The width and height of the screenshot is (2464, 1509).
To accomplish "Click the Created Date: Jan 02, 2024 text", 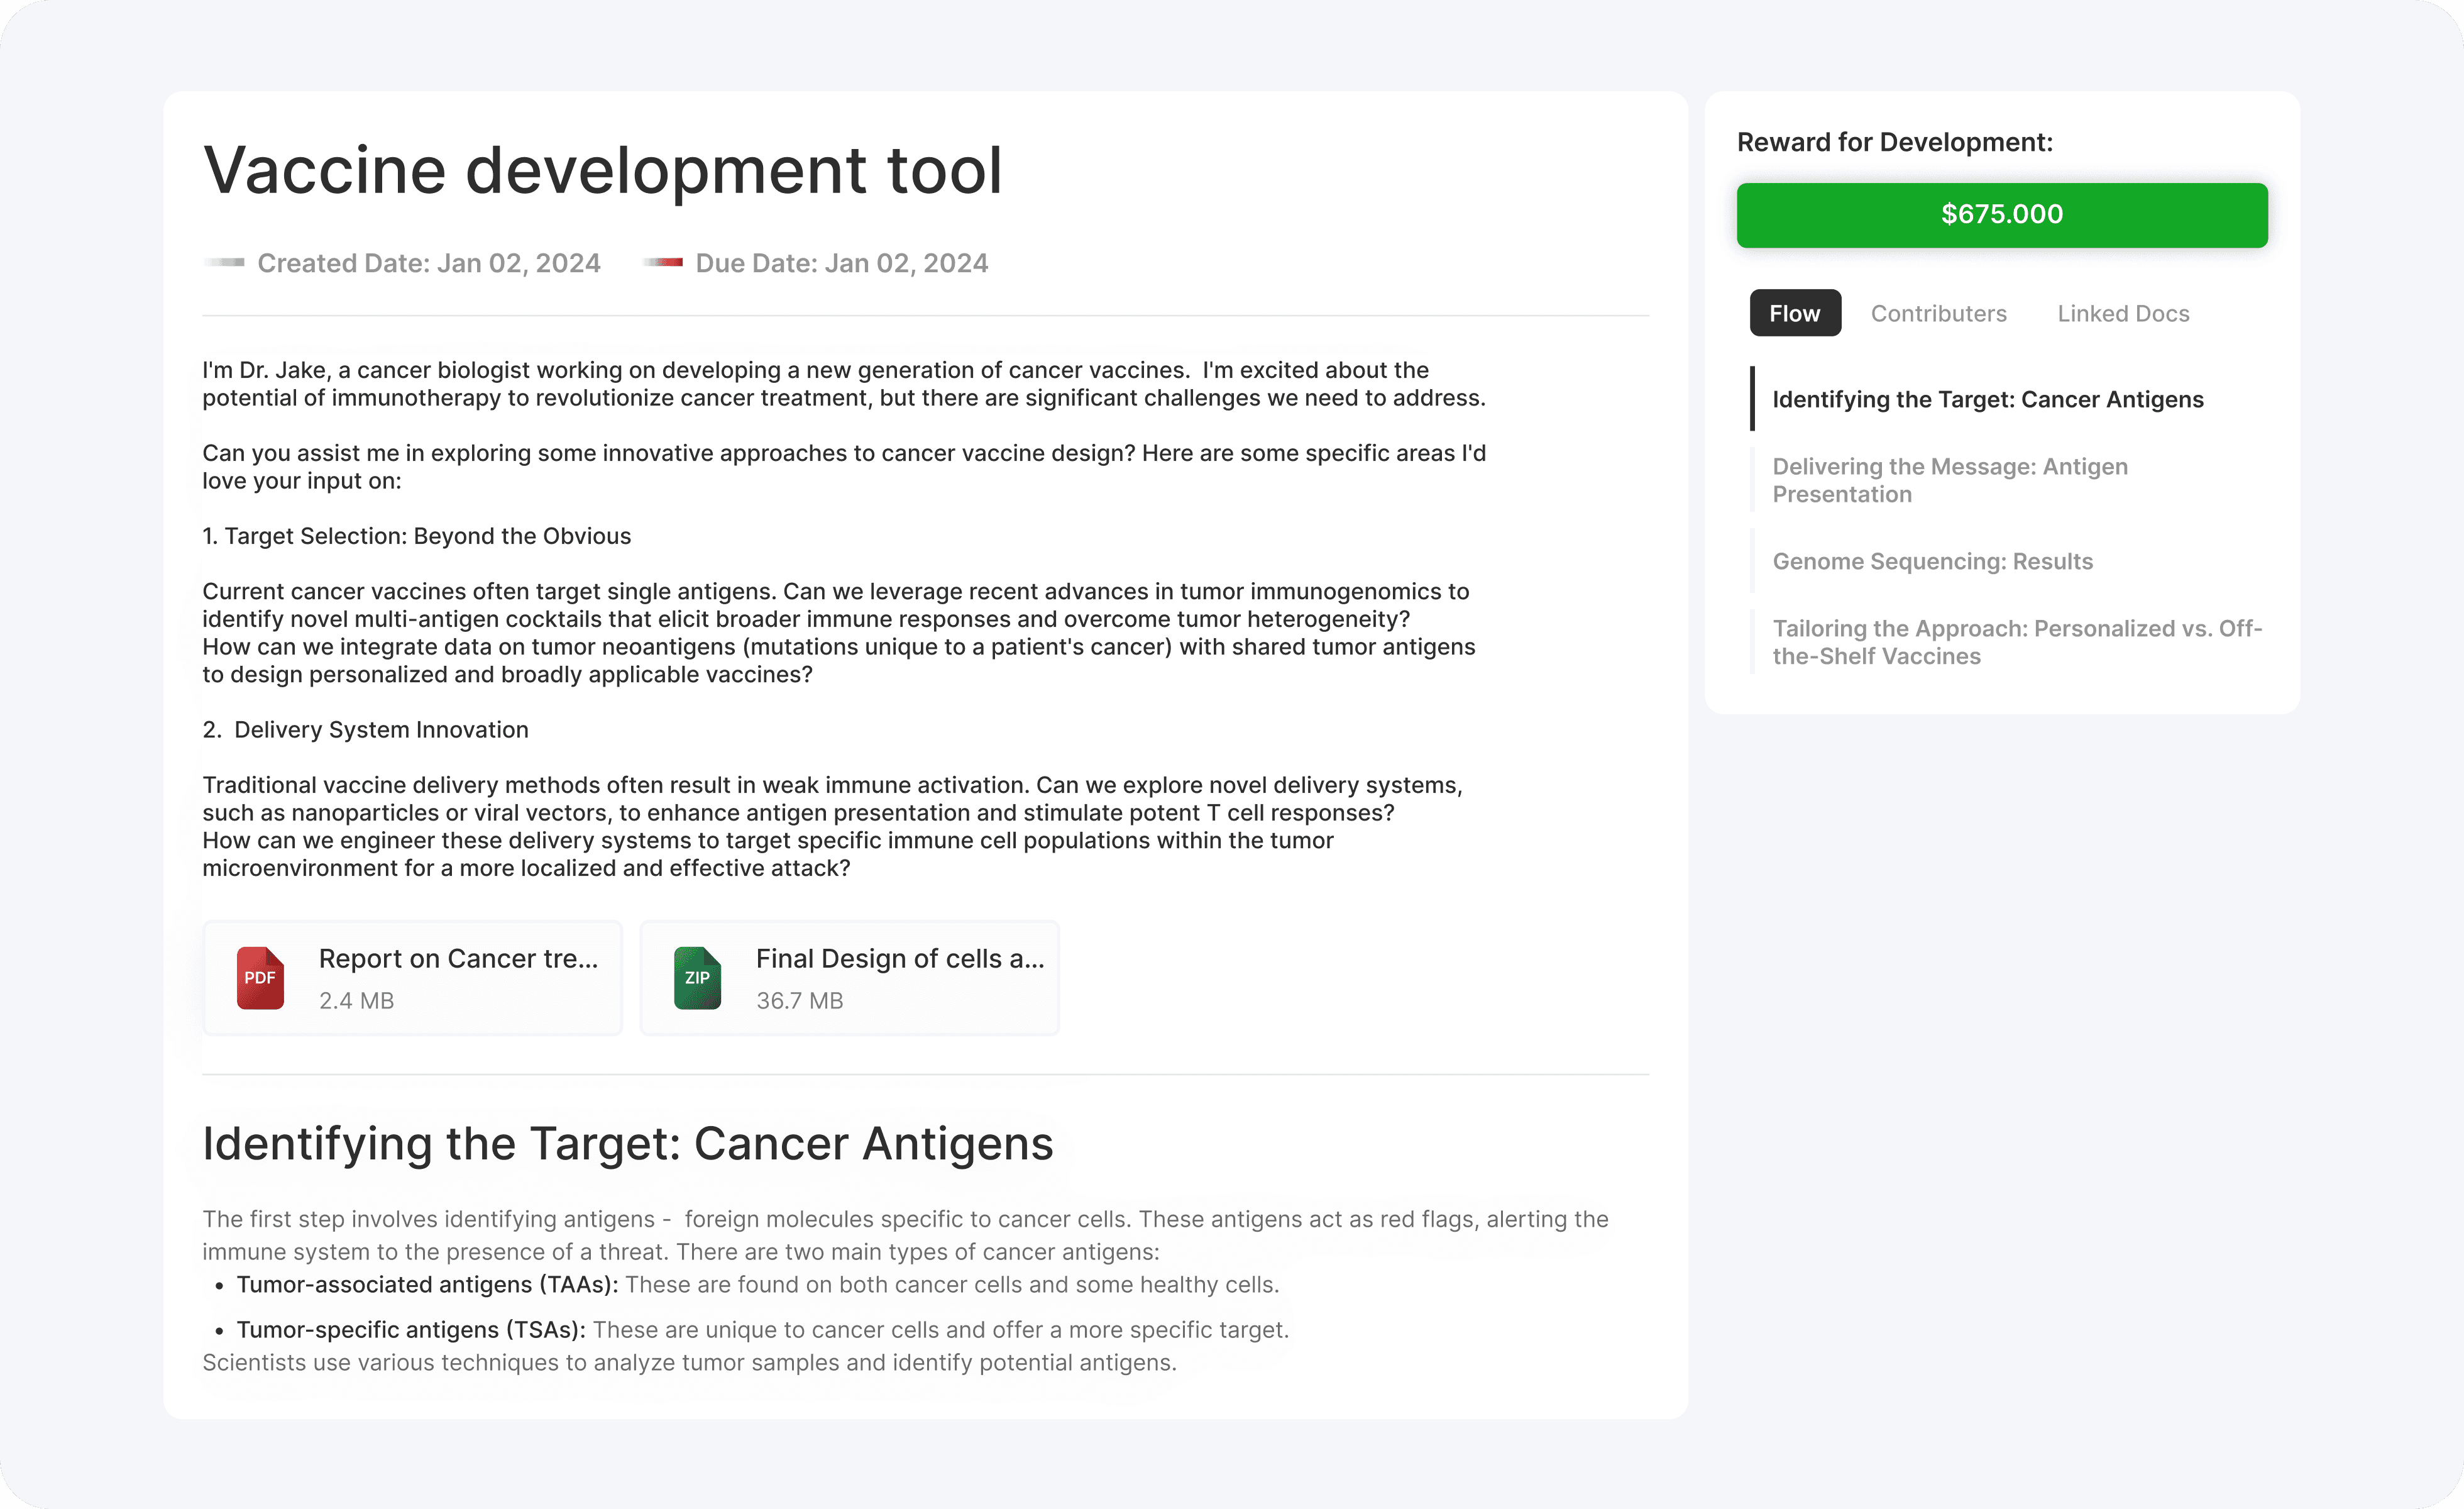I will (428, 263).
